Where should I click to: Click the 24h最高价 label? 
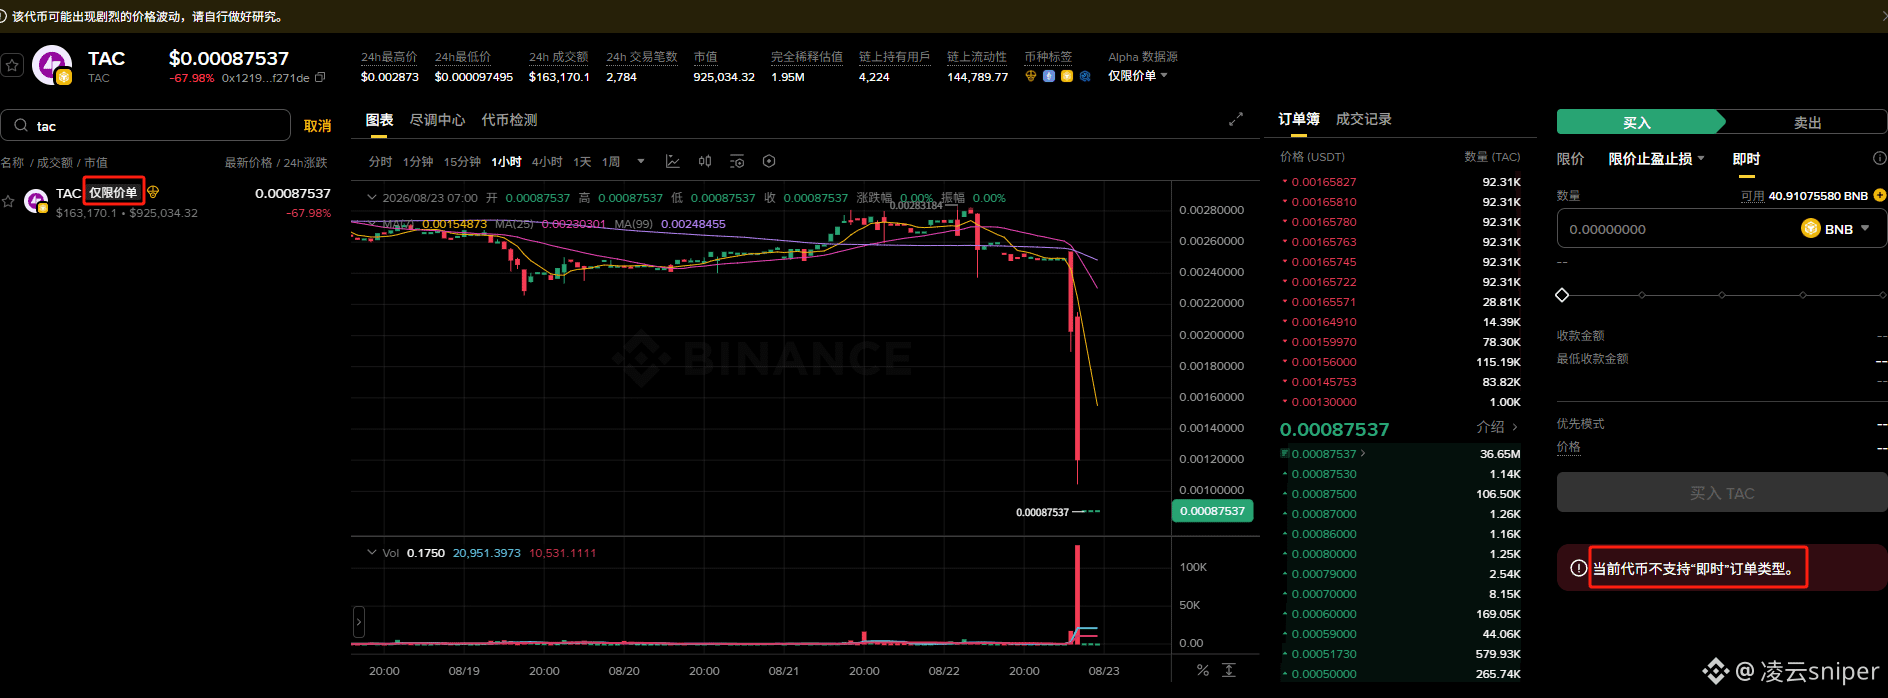389,57
